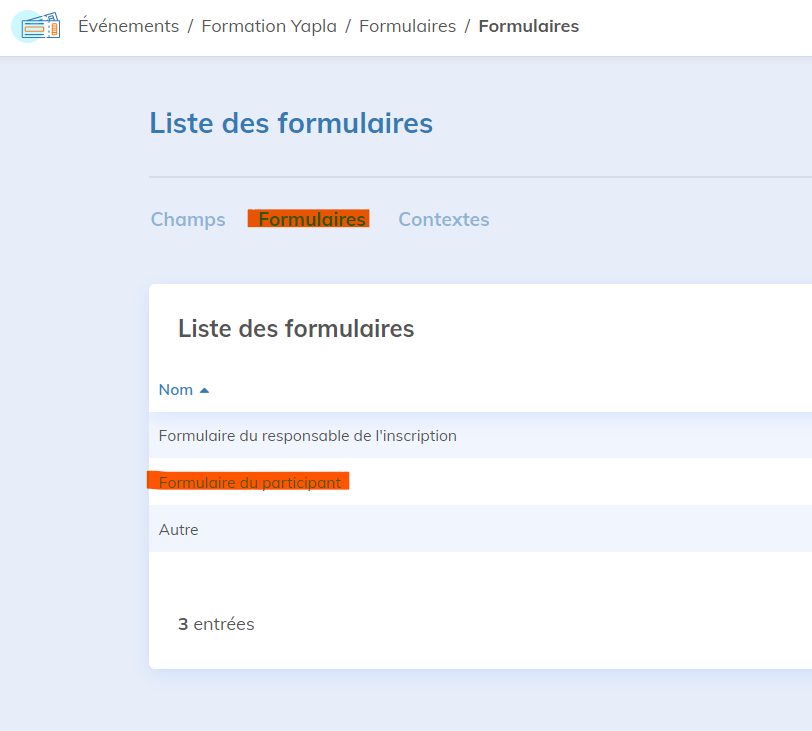Click the Liste des formulaires page title
The height and width of the screenshot is (731, 812).
coord(290,123)
